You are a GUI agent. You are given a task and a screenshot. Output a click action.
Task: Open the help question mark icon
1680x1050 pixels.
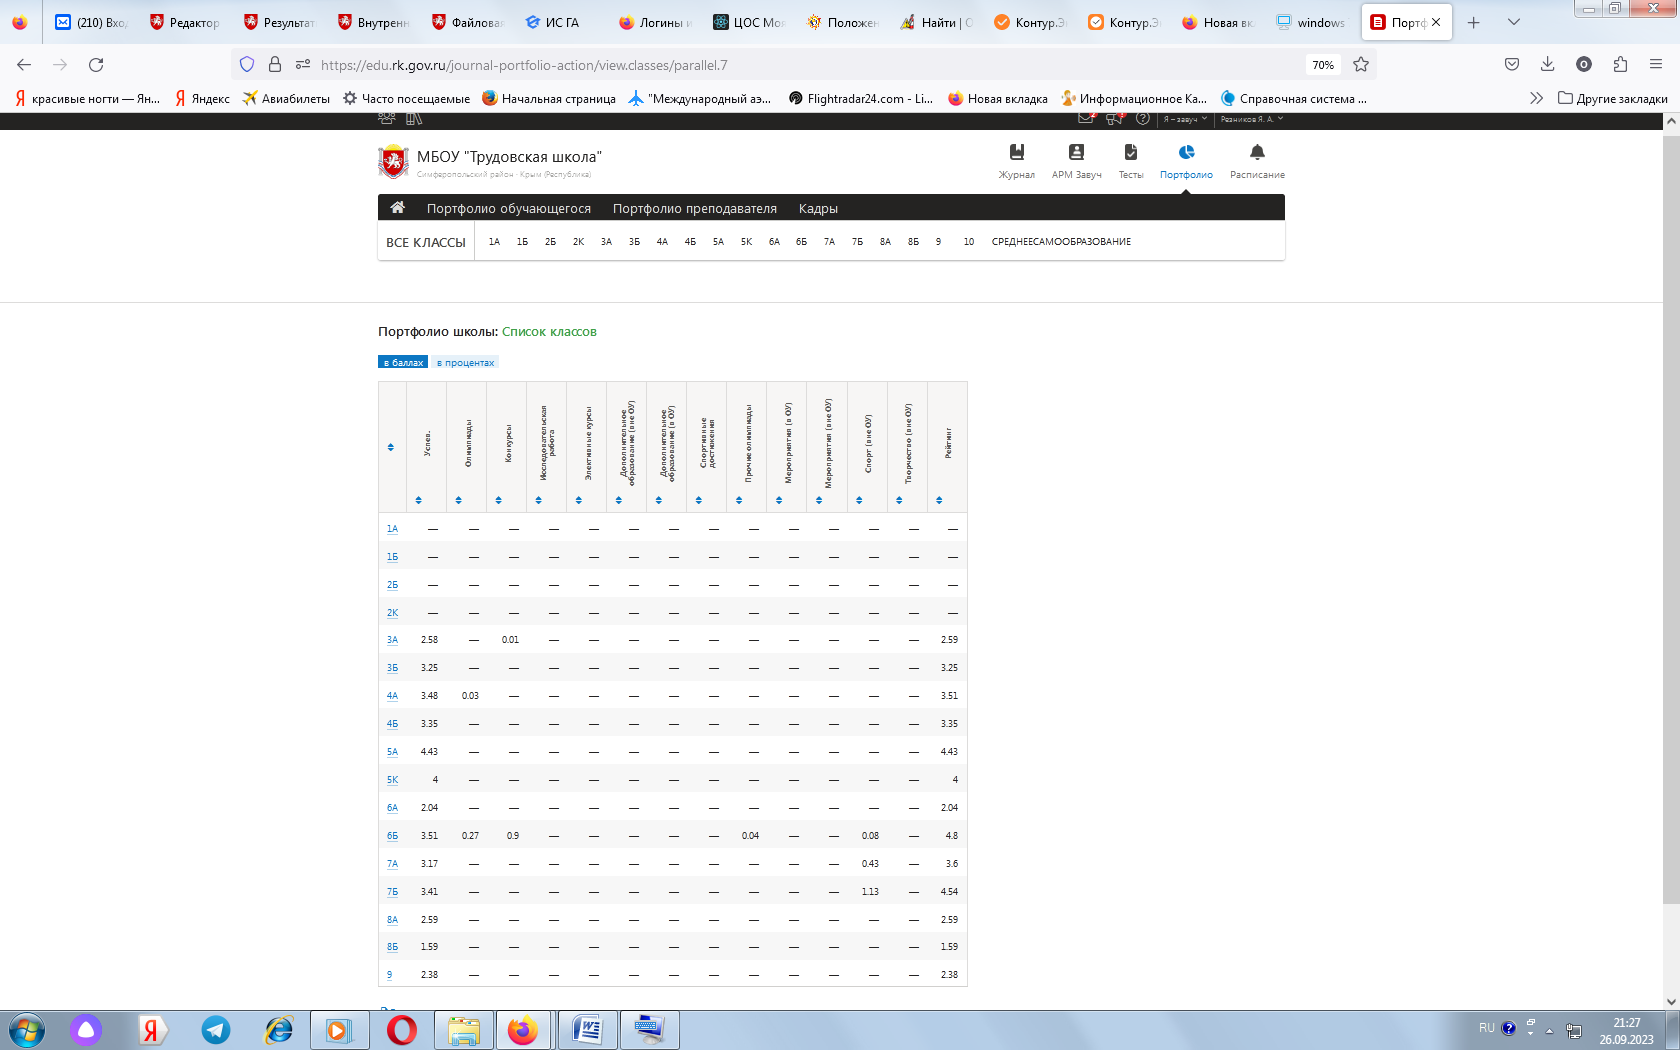[x=1143, y=119]
